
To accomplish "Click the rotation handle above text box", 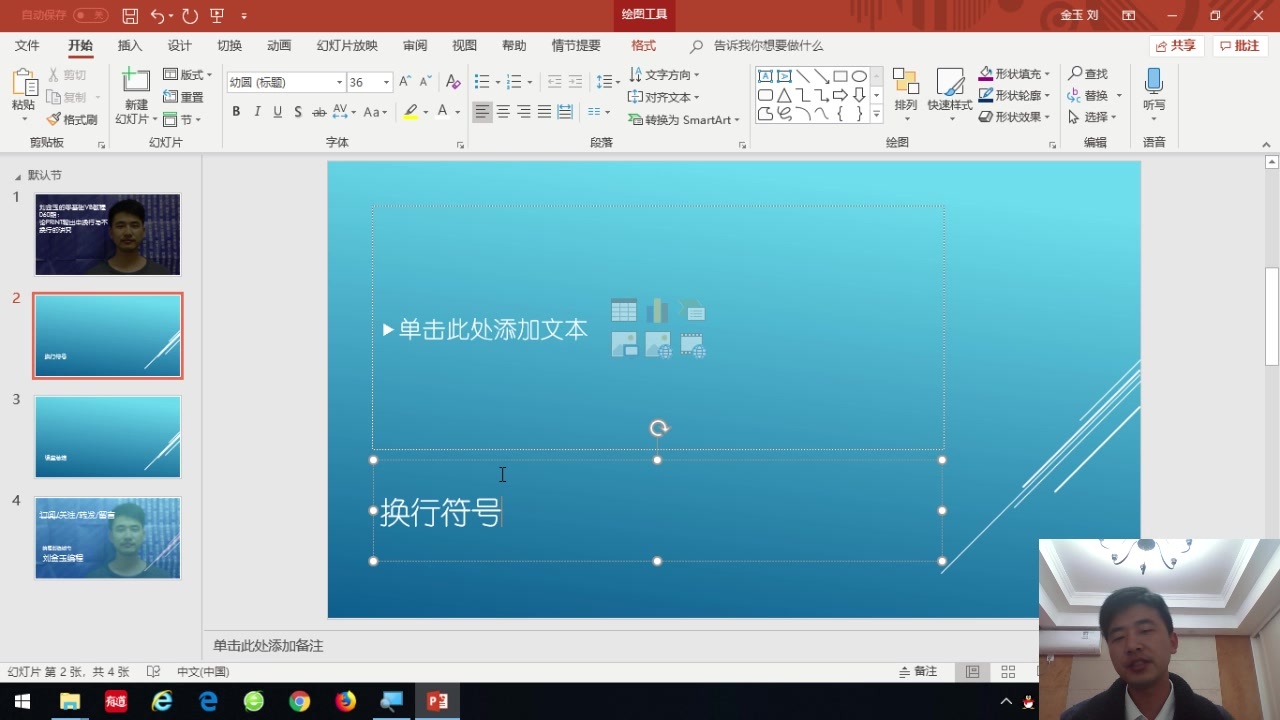I will coord(658,428).
